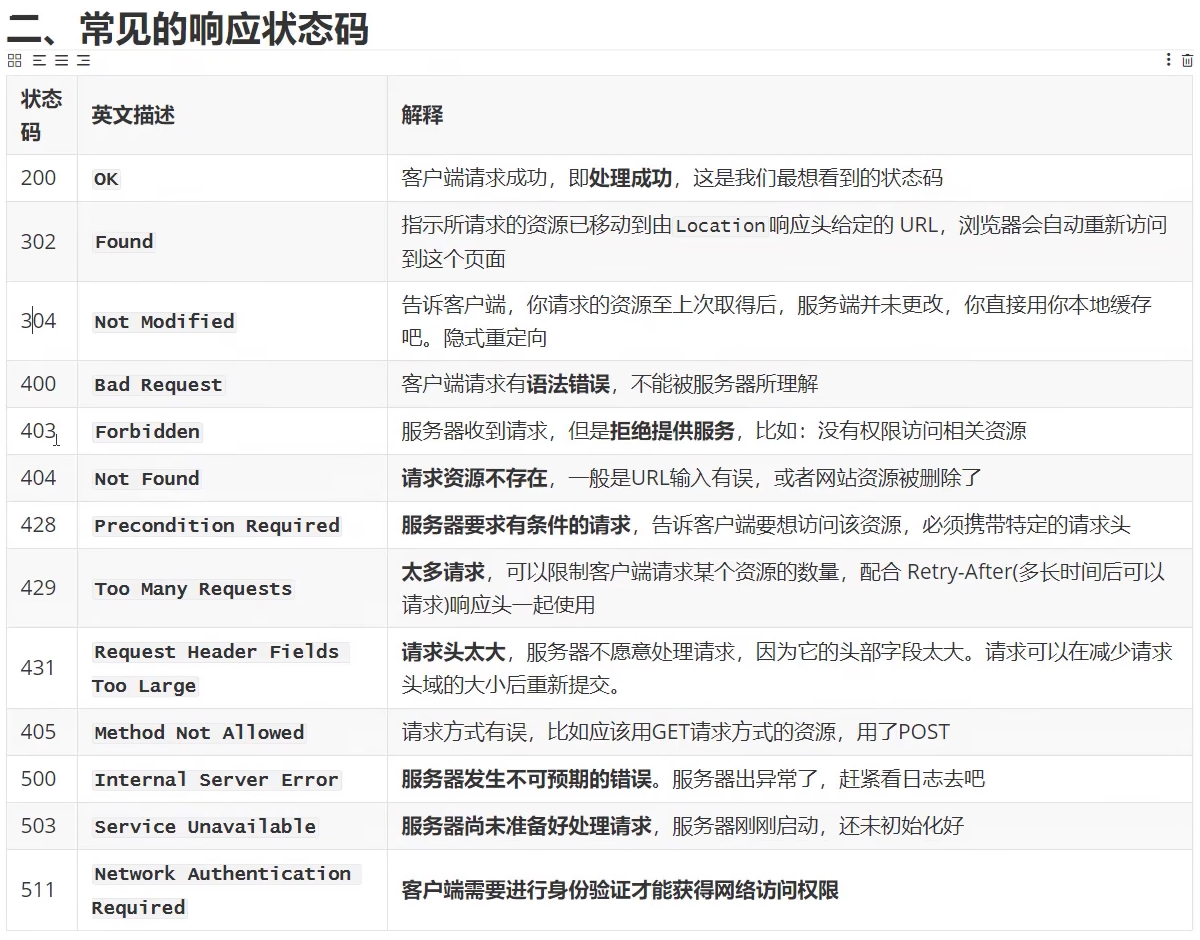The width and height of the screenshot is (1200, 940).
Task: Click the 'Internal Server Error' text
Action: (x=216, y=780)
